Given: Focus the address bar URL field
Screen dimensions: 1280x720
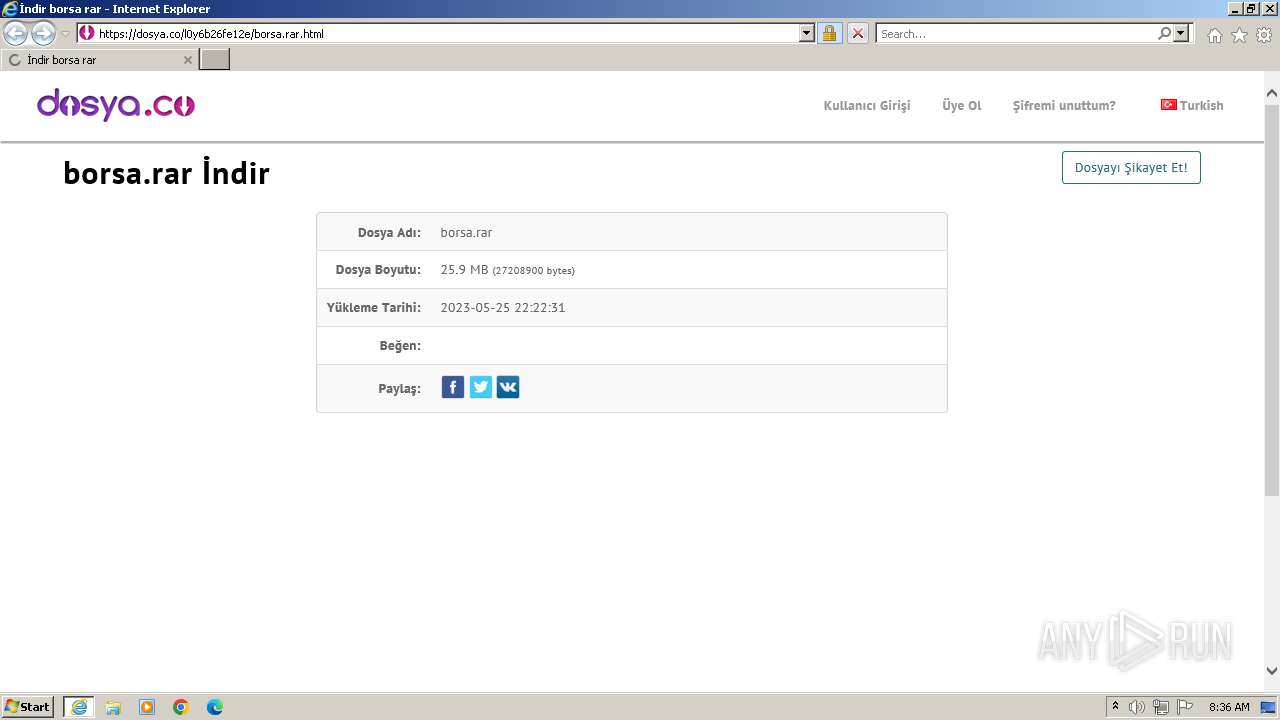Looking at the screenshot, I should point(446,33).
